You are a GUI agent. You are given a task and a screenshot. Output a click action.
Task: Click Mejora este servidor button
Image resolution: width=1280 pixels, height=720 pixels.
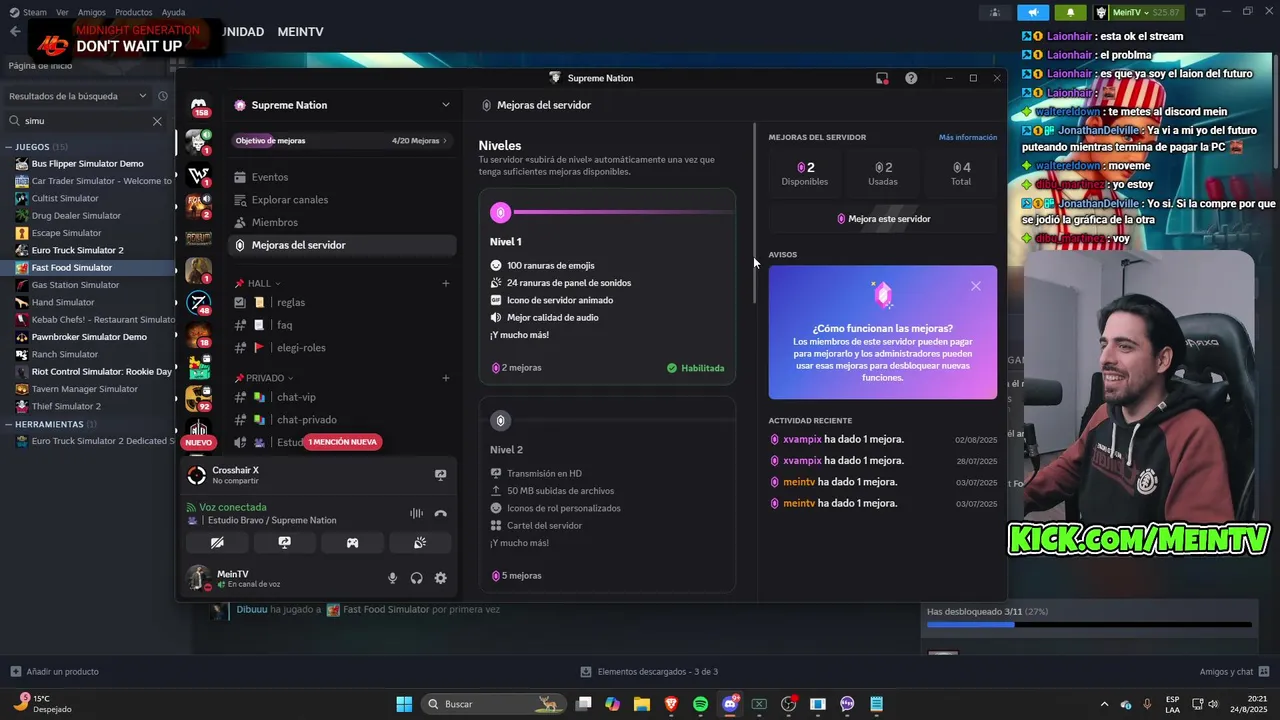883,219
